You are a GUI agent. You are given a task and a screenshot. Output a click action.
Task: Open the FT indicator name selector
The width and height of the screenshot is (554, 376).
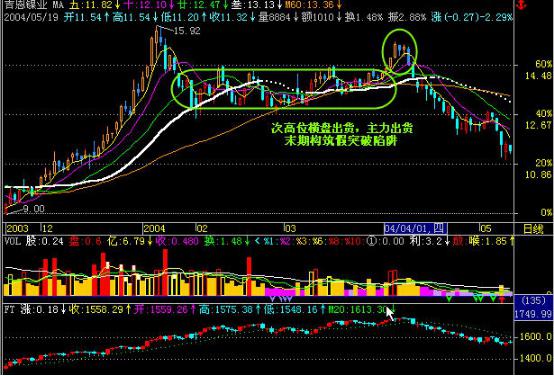[9, 310]
